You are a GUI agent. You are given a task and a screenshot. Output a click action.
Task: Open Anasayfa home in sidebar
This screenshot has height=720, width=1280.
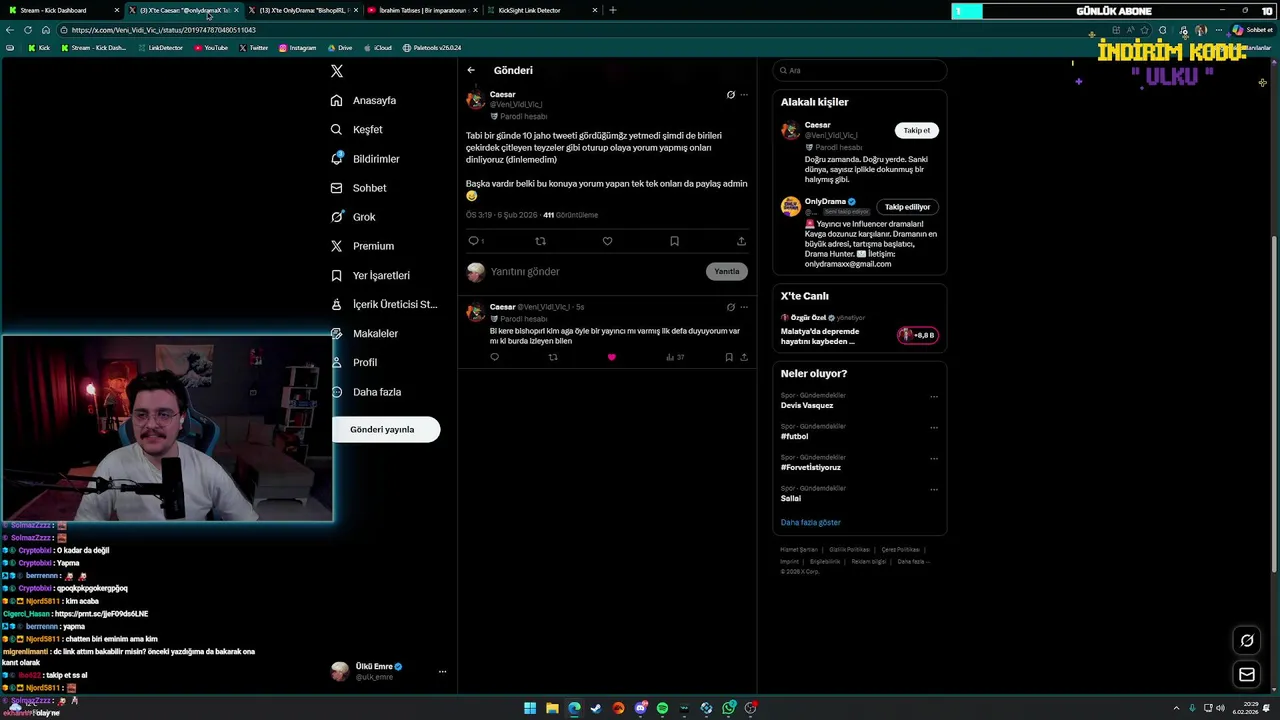(365, 100)
